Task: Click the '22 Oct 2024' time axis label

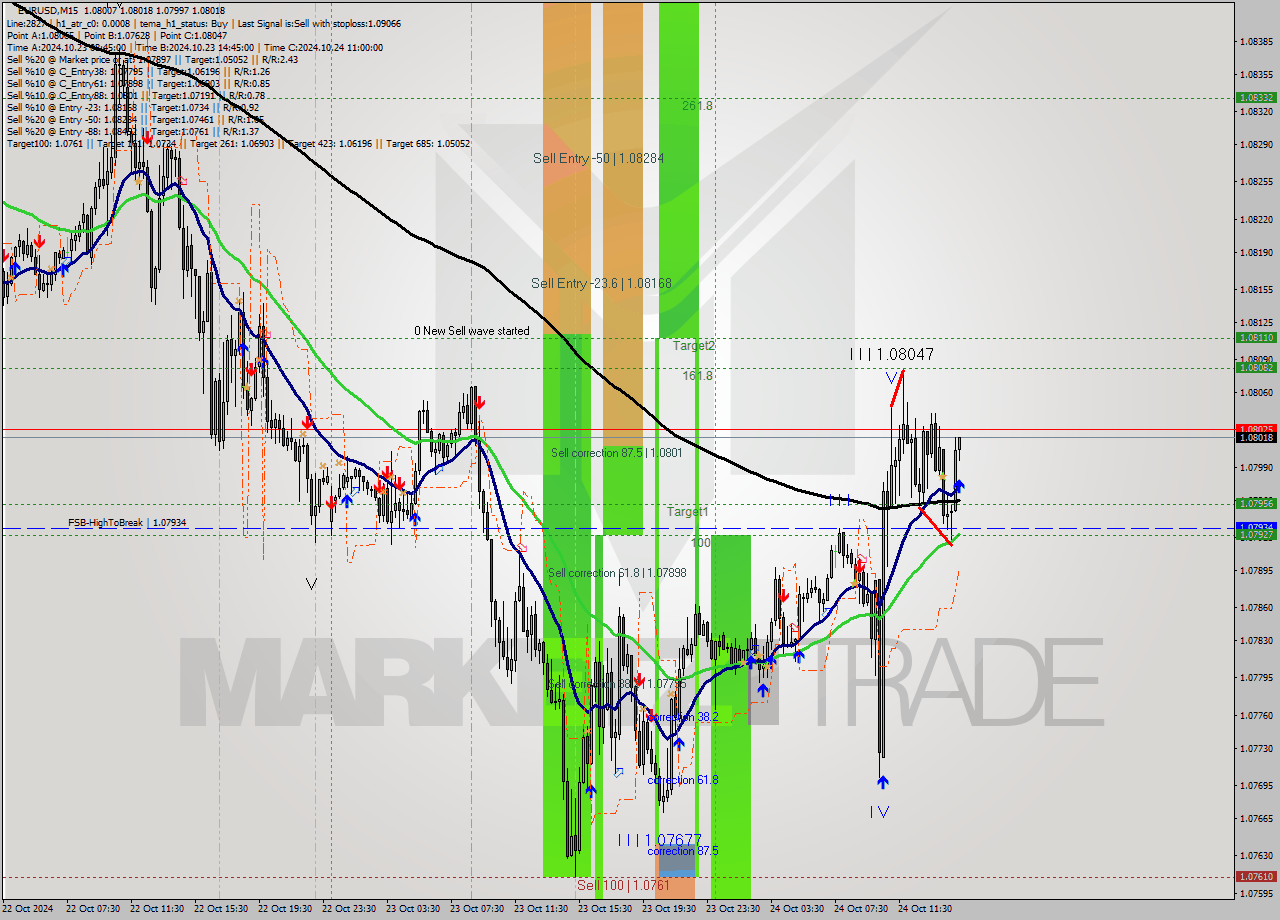Action: 27,909
